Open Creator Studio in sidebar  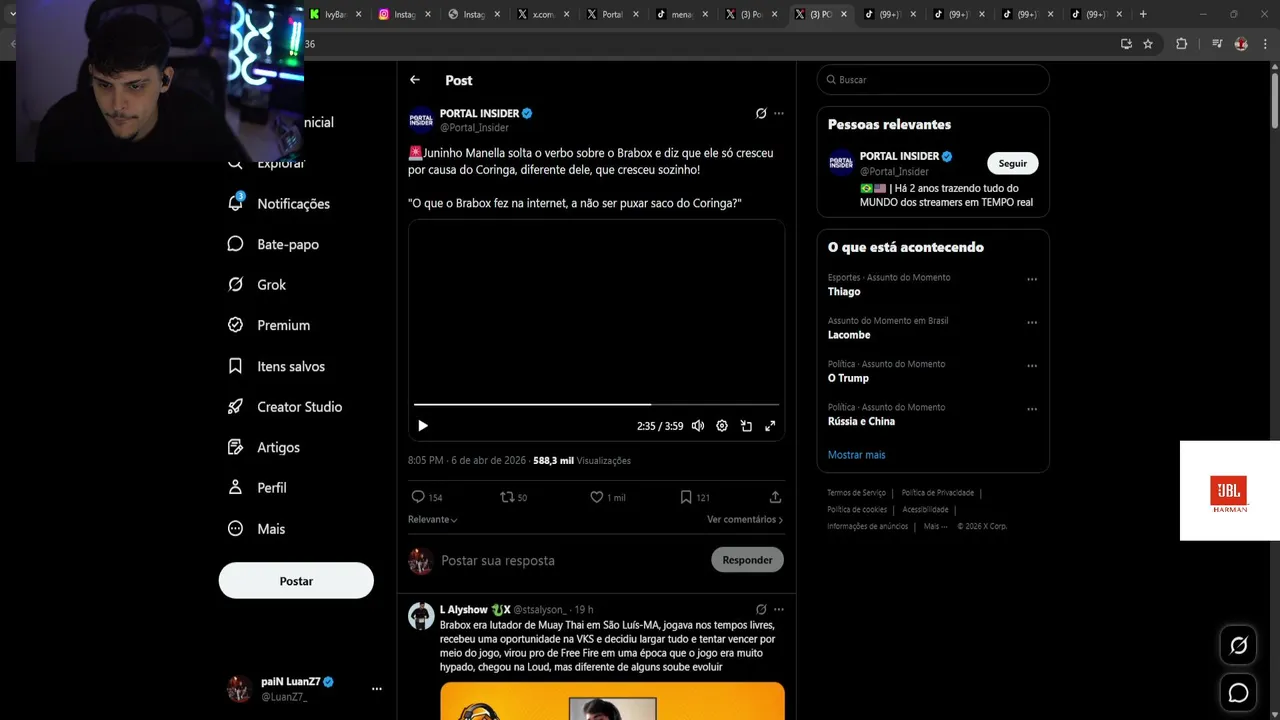(285, 407)
